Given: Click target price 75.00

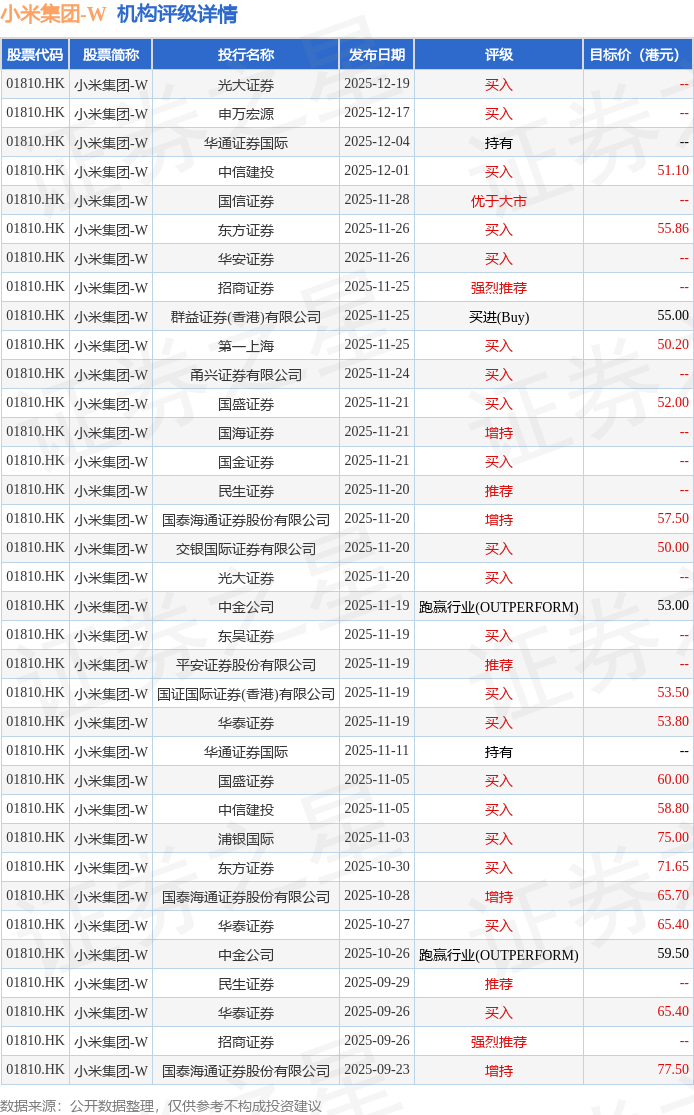Looking at the screenshot, I should point(673,838).
